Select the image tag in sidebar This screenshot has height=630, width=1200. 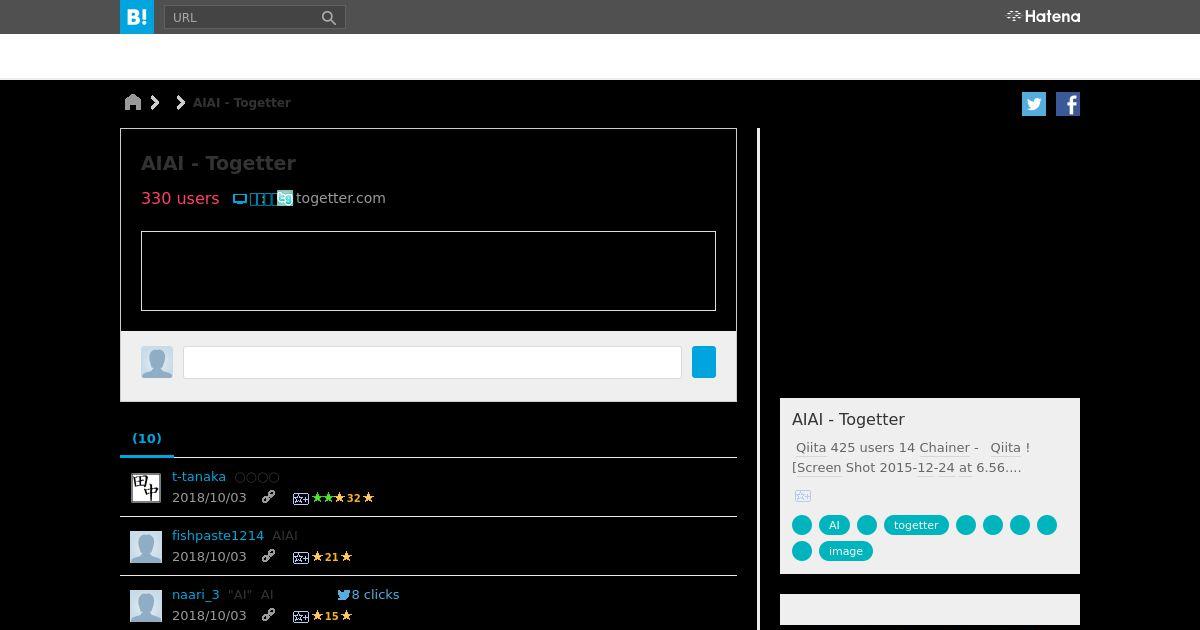coord(846,551)
